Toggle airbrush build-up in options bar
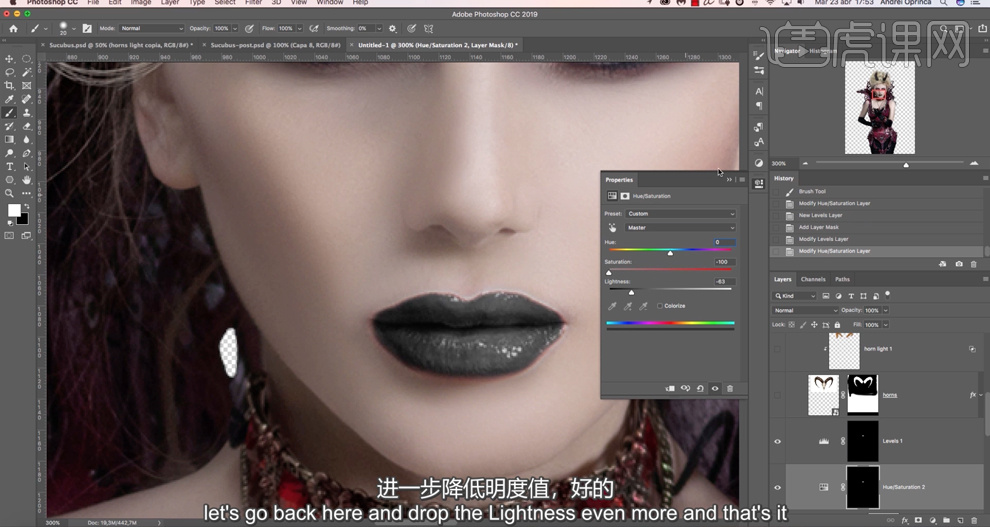 [x=314, y=28]
